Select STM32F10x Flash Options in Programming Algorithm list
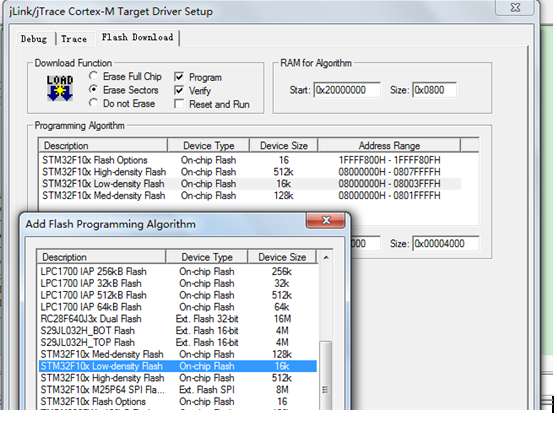This screenshot has width=557, height=421. tap(250, 160)
